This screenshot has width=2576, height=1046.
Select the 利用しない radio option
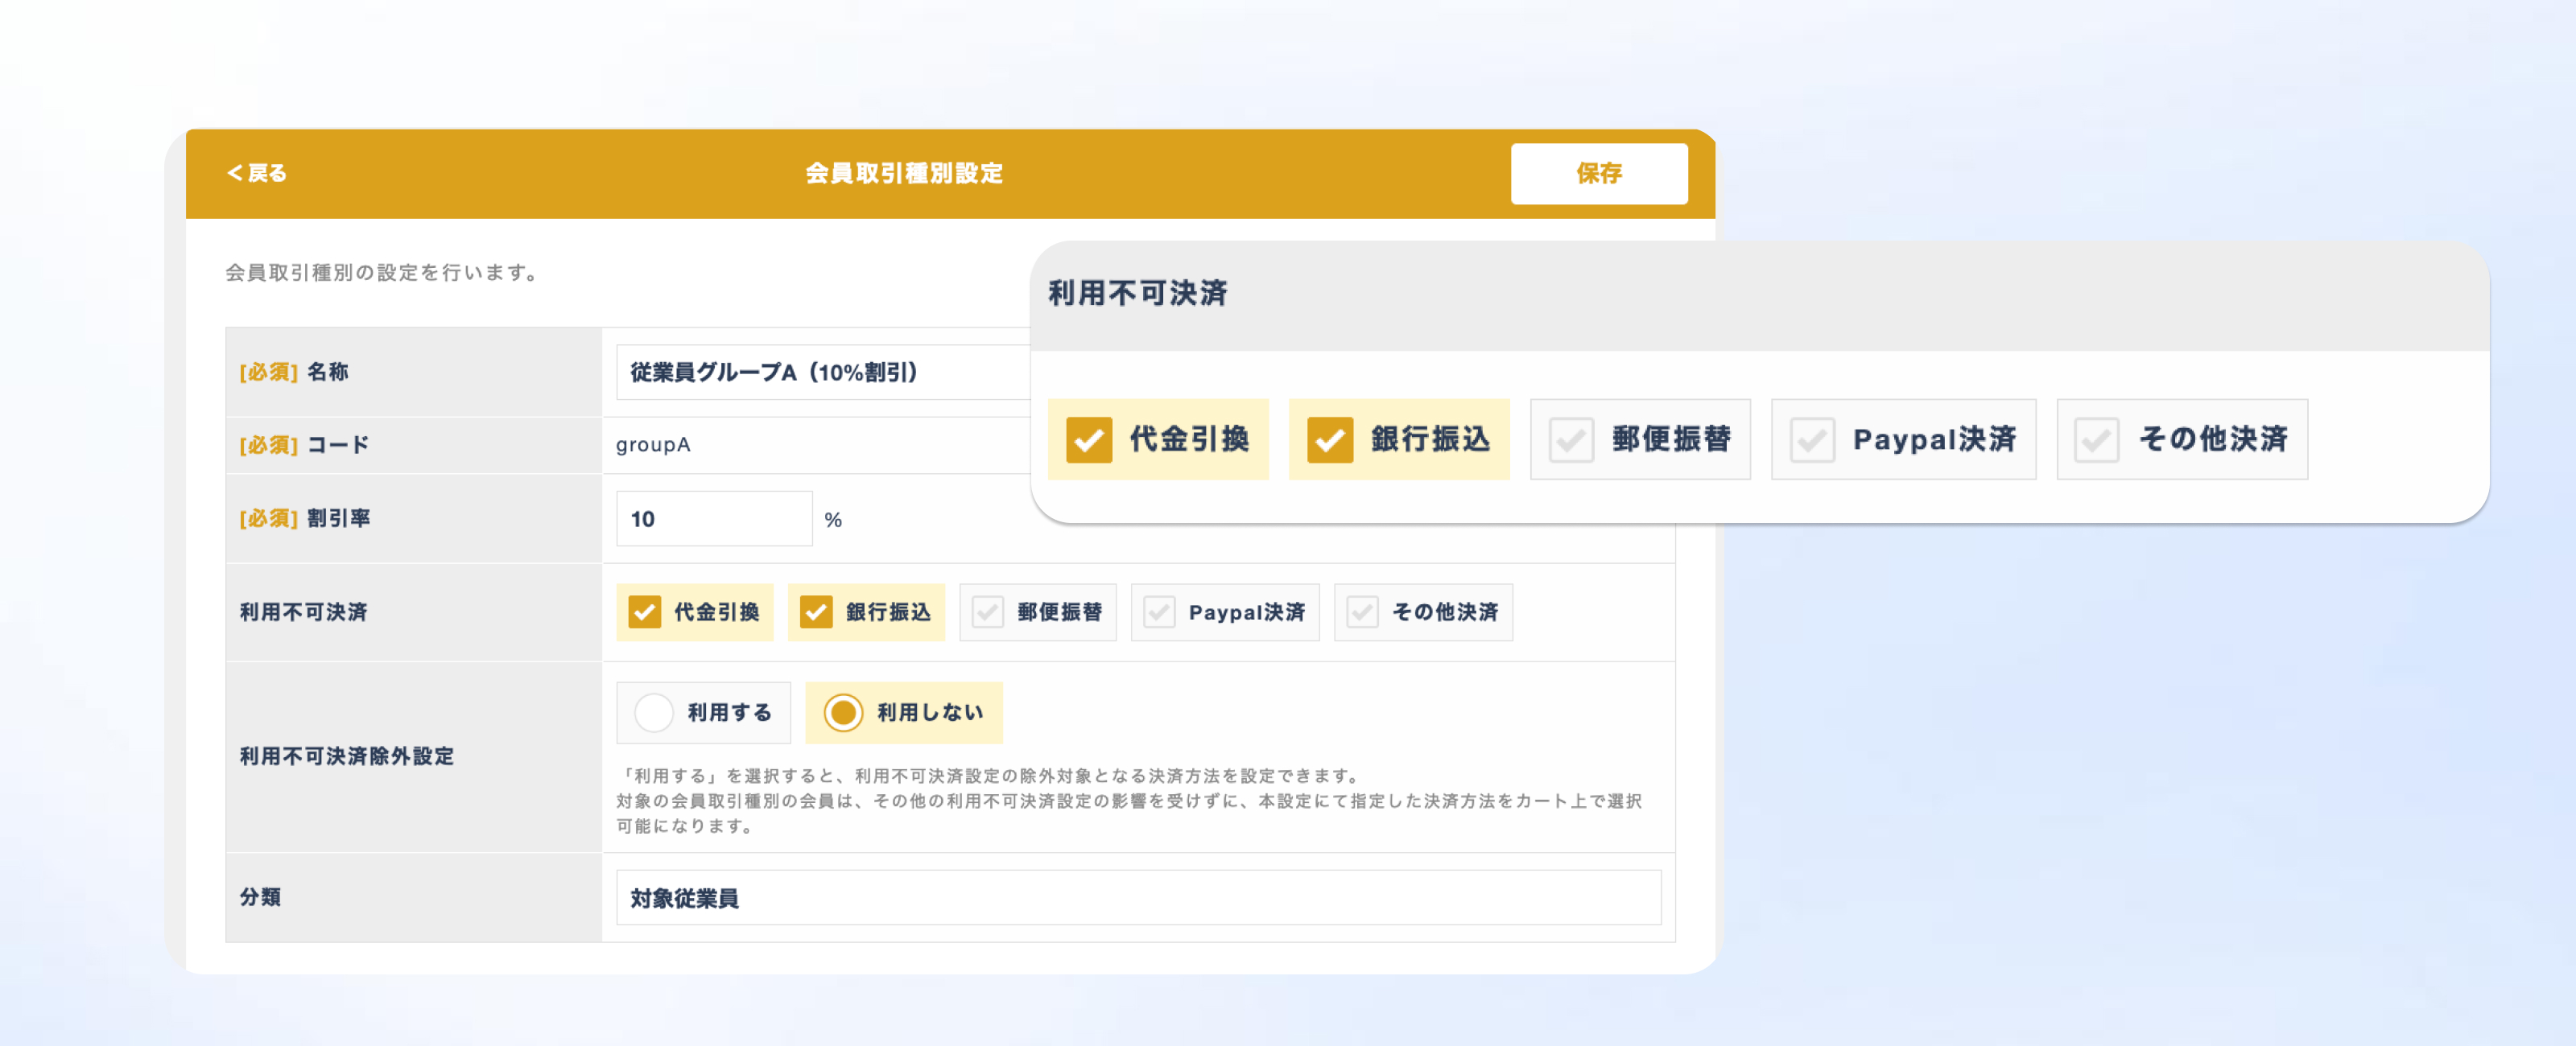click(843, 712)
